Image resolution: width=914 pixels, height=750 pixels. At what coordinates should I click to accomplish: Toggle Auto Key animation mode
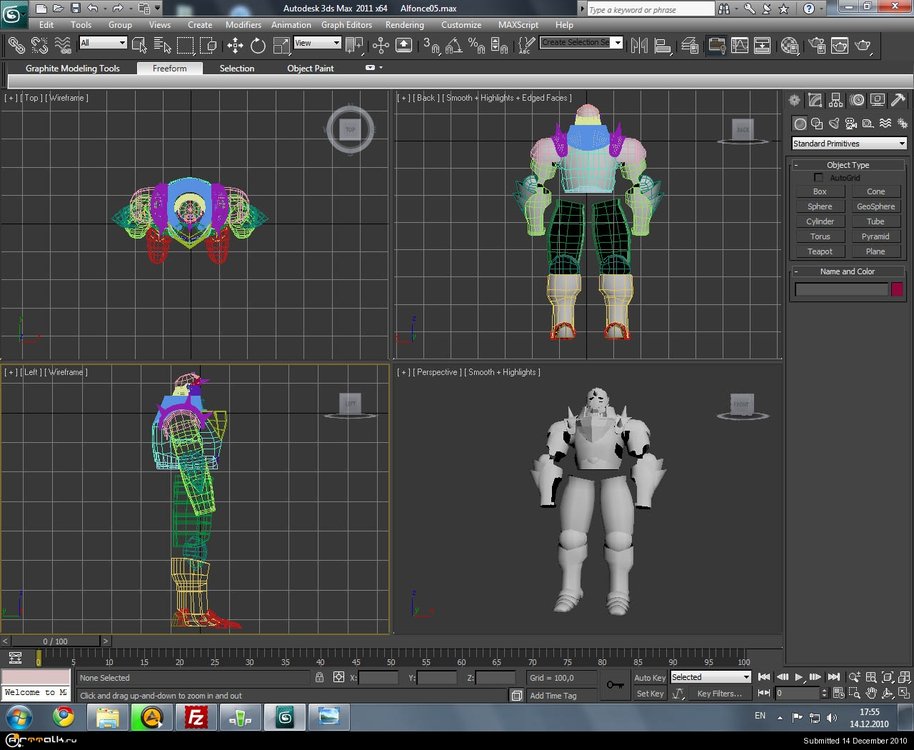point(650,677)
